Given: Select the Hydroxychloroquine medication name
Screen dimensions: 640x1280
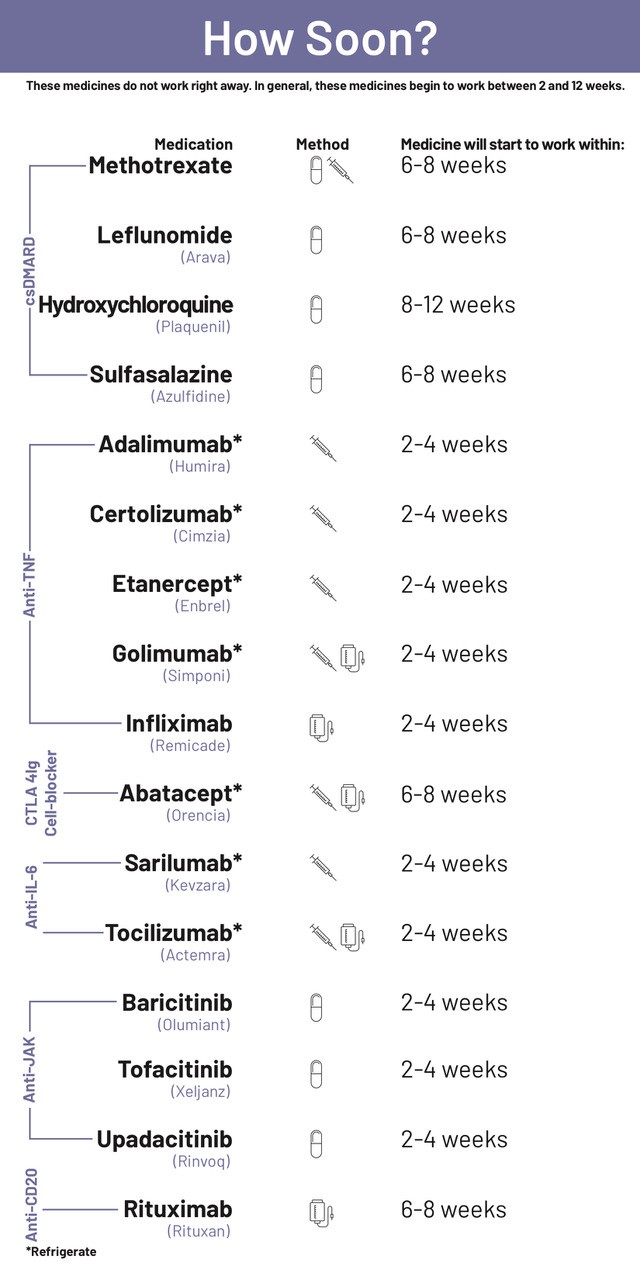Looking at the screenshot, I should tap(135, 305).
